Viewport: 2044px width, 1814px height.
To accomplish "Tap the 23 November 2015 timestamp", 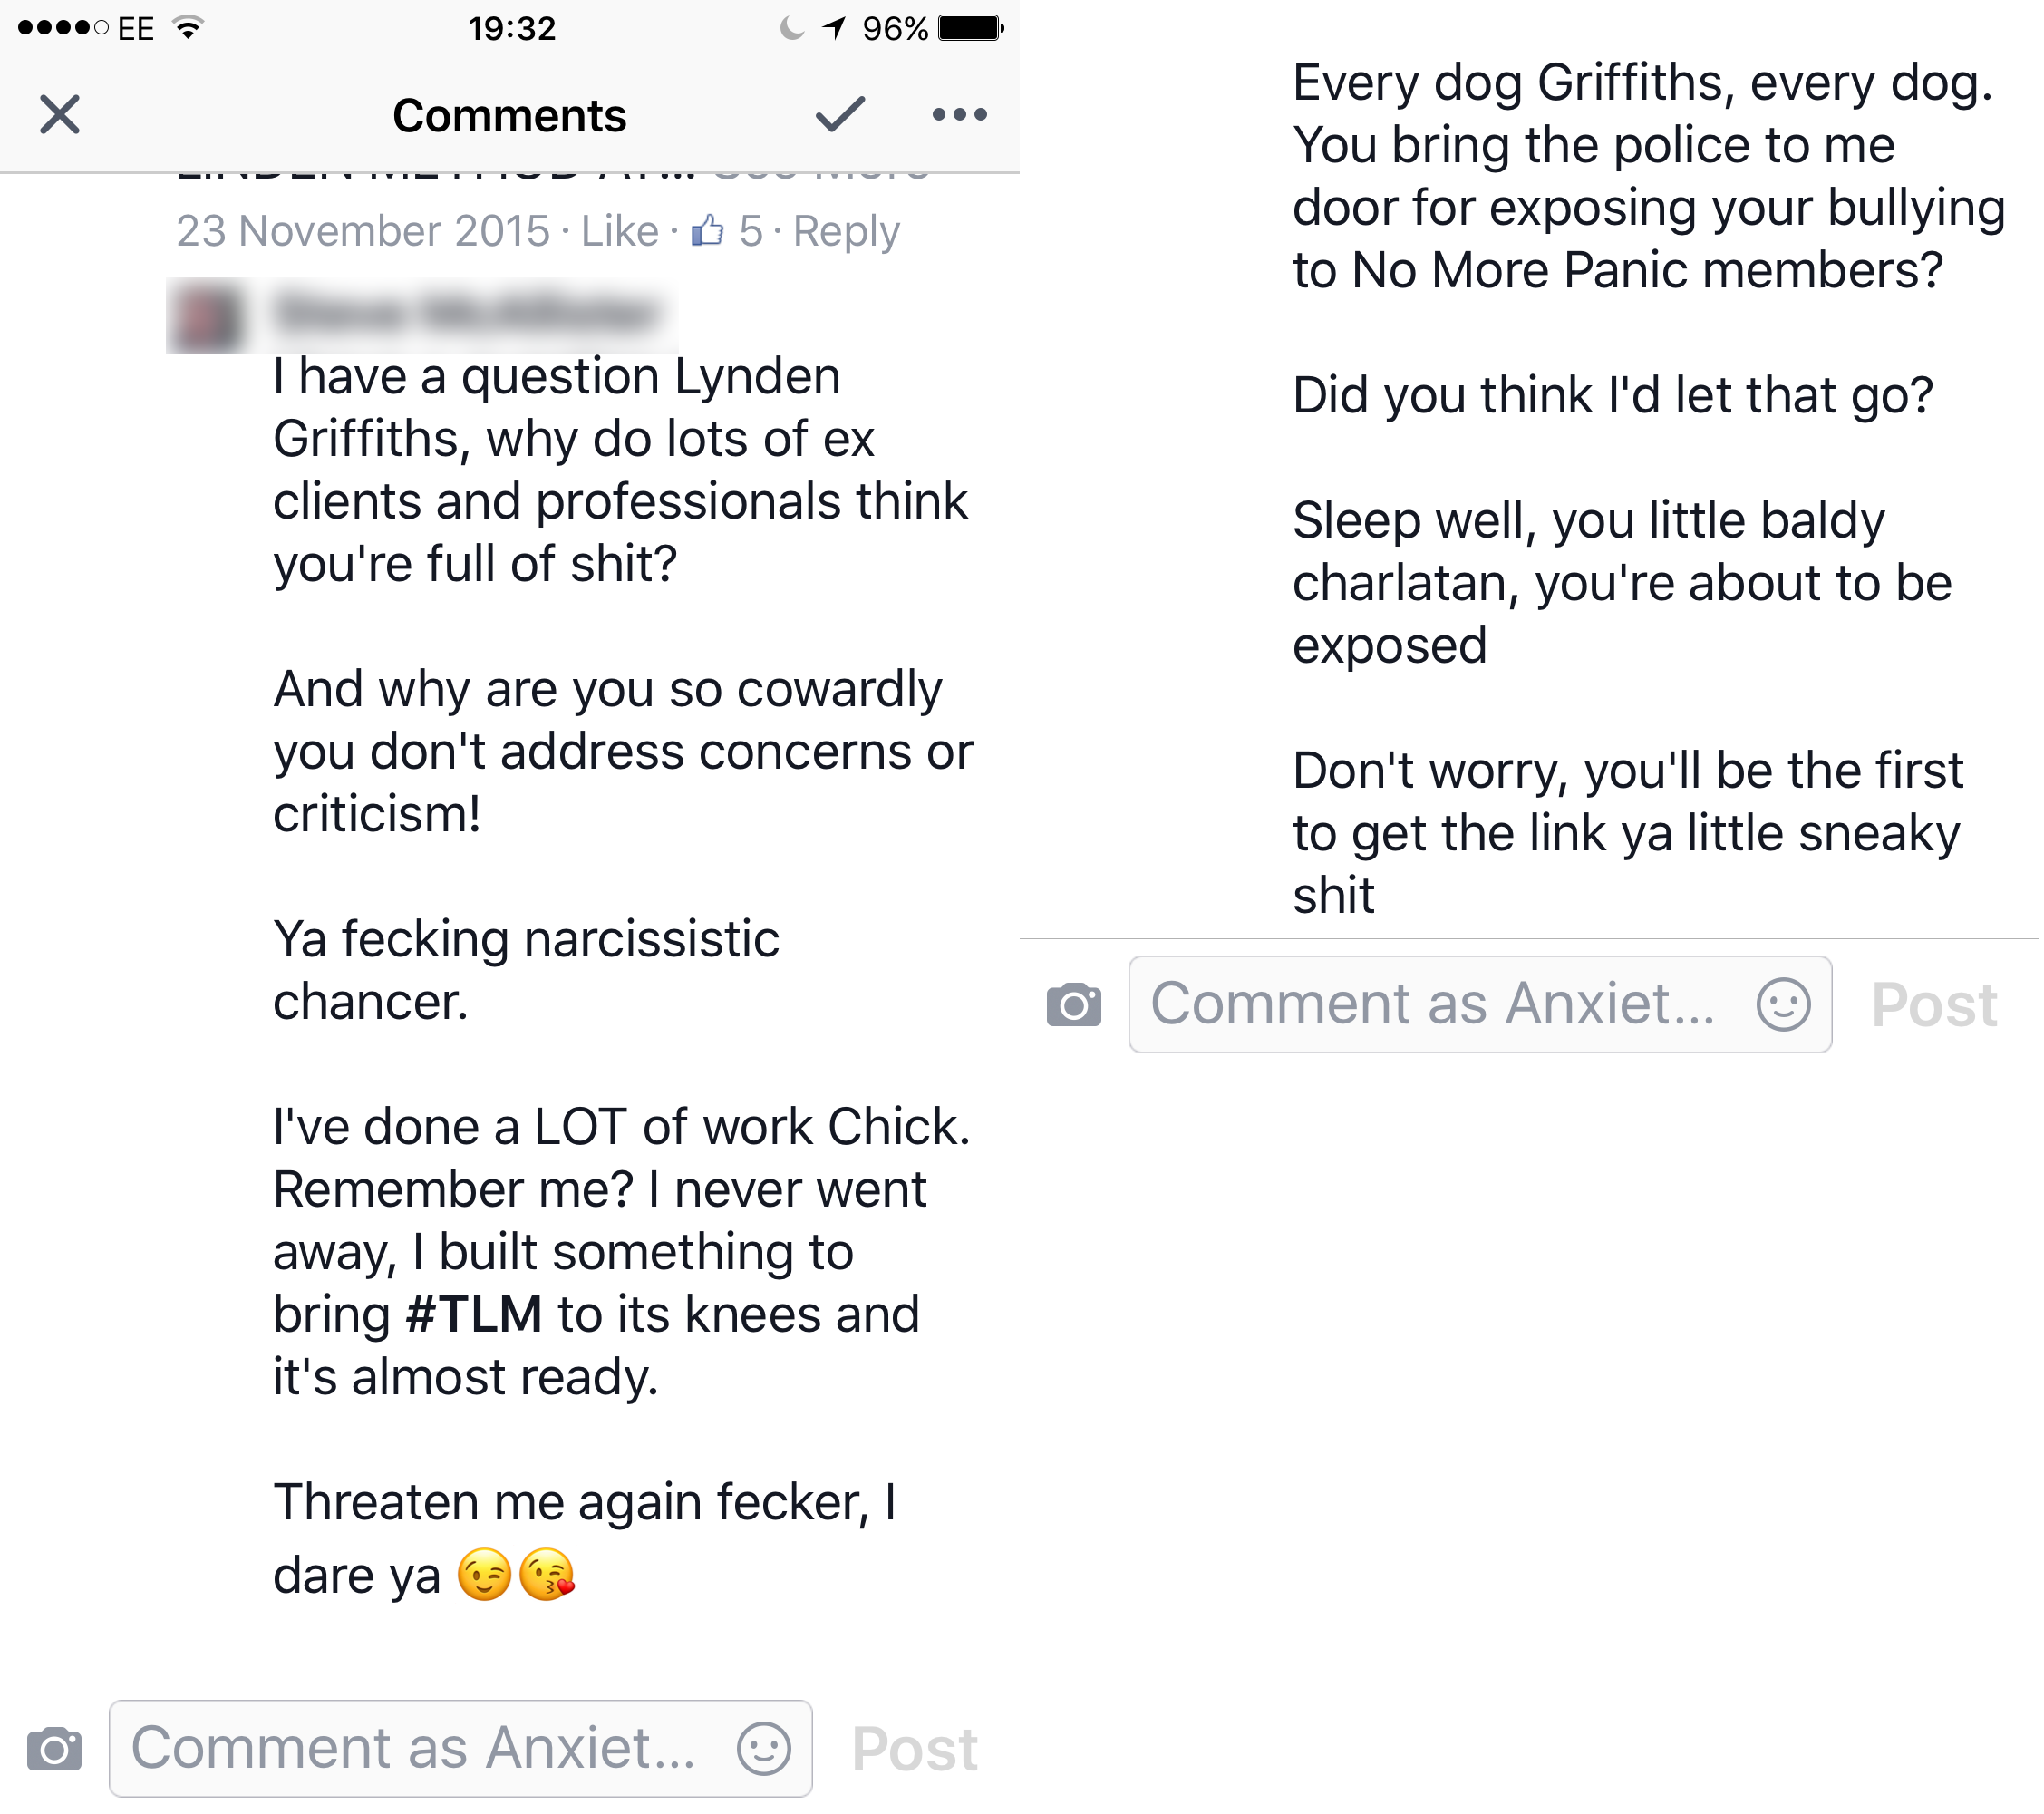I will click(363, 231).
